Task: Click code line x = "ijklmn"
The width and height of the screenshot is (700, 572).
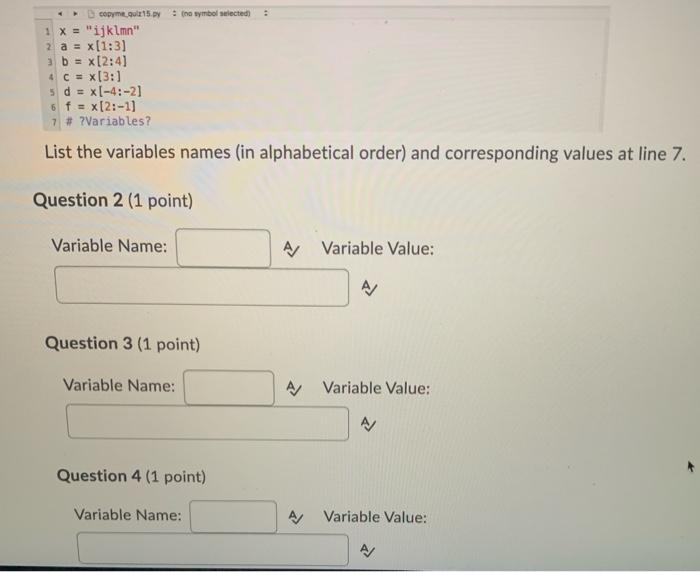Action: tap(99, 31)
